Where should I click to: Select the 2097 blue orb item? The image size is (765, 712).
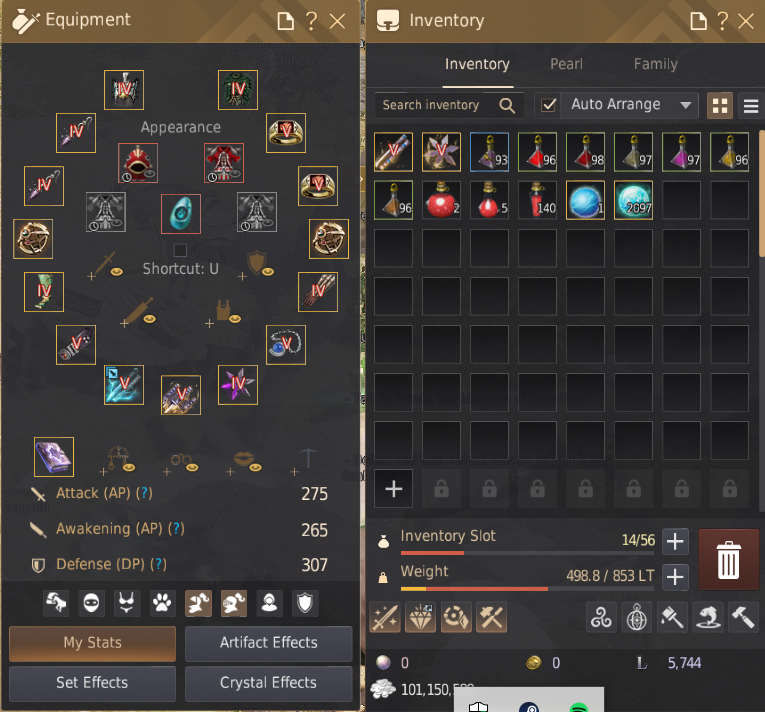(633, 200)
